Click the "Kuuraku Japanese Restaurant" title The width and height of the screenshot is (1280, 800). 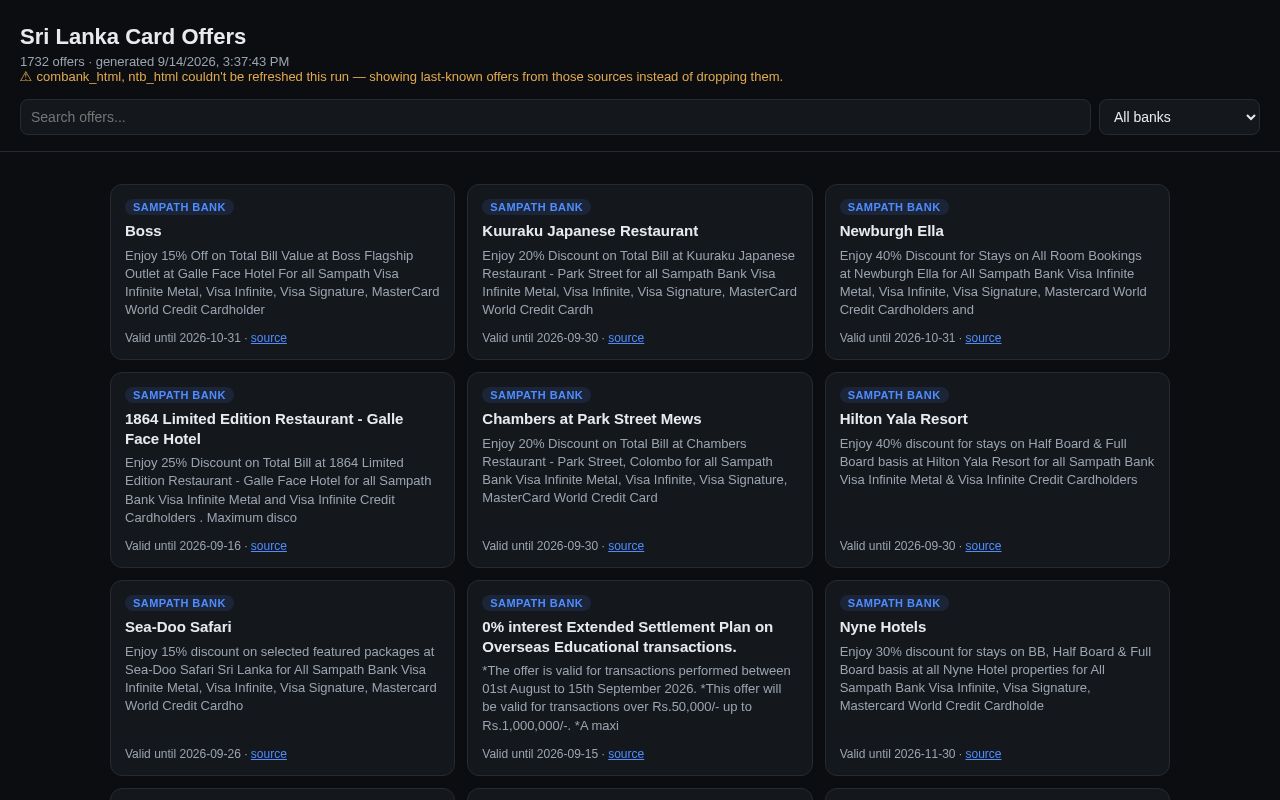tap(590, 231)
